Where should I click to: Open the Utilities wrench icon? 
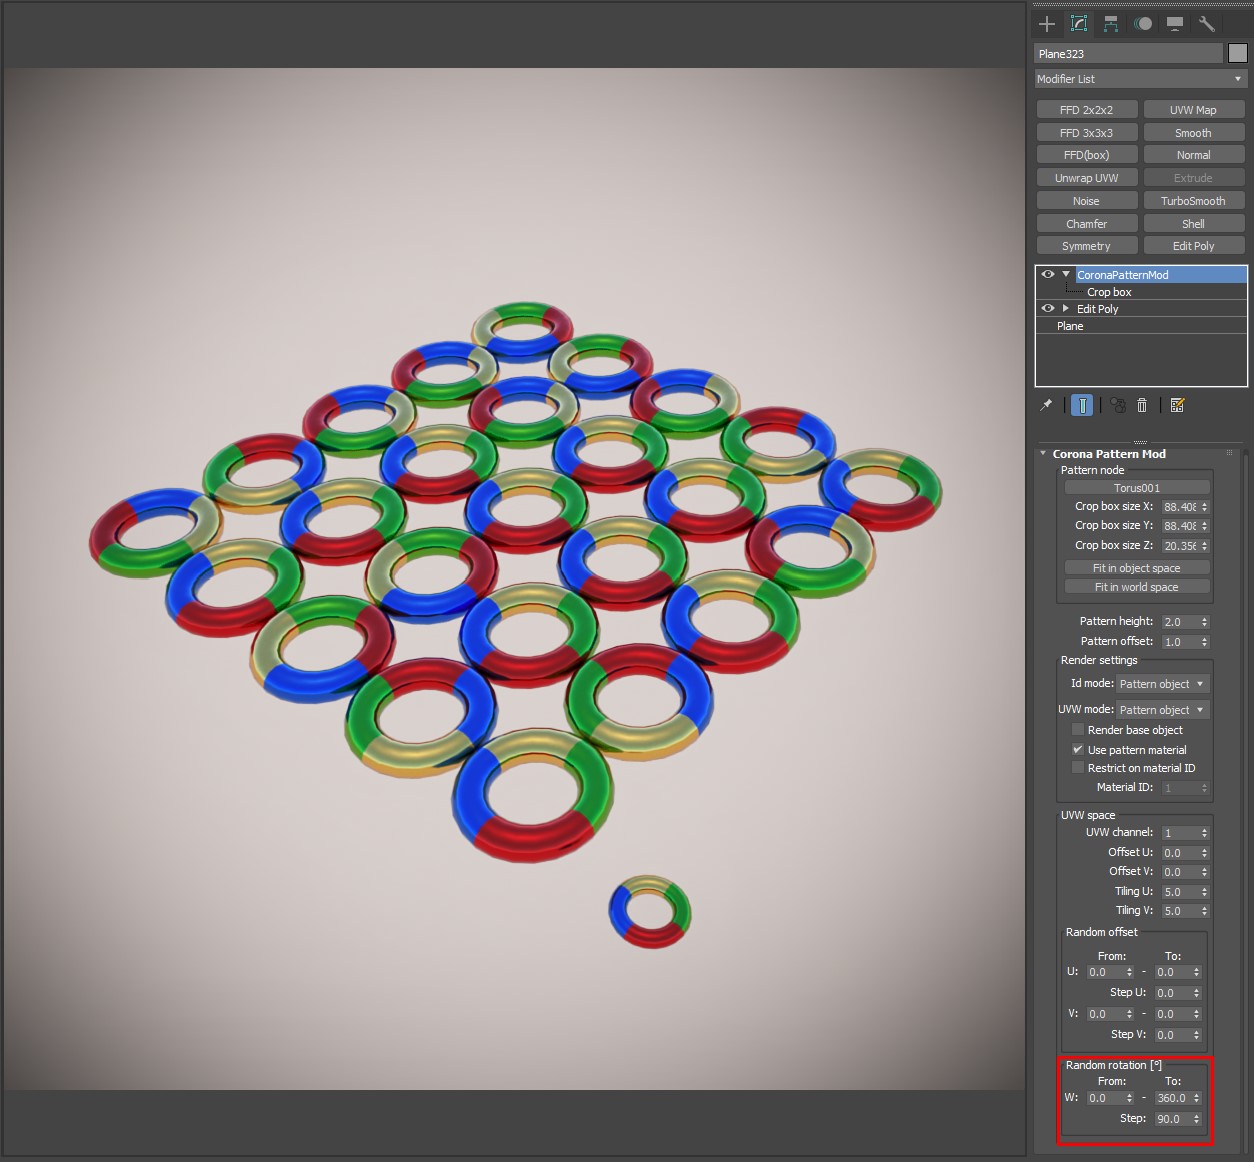click(x=1207, y=24)
